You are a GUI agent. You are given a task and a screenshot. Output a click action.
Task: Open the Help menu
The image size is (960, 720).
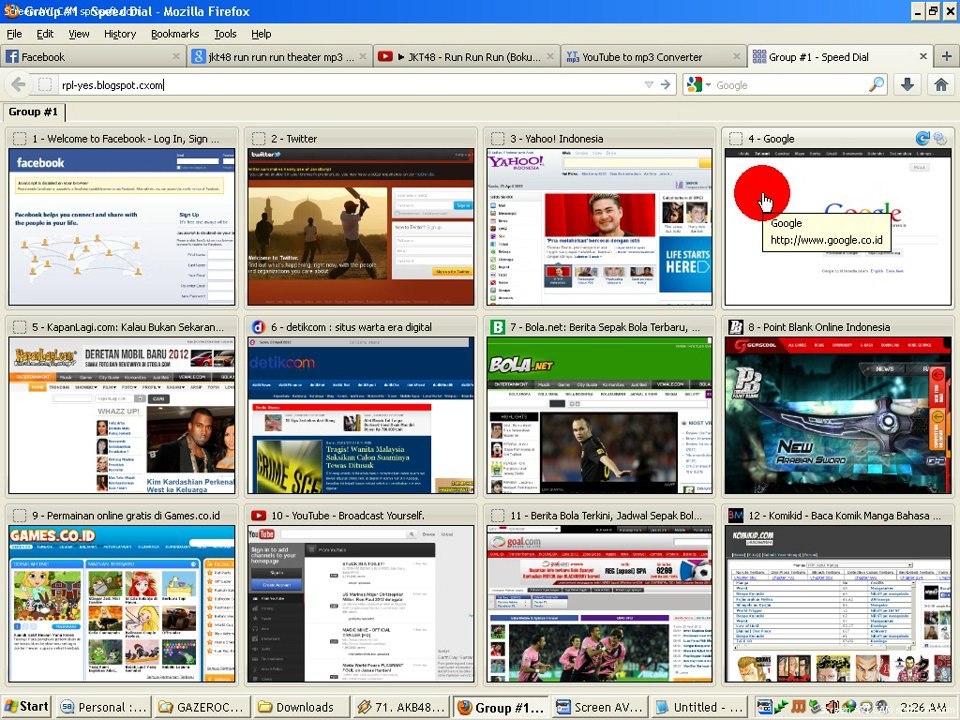pyautogui.click(x=261, y=34)
